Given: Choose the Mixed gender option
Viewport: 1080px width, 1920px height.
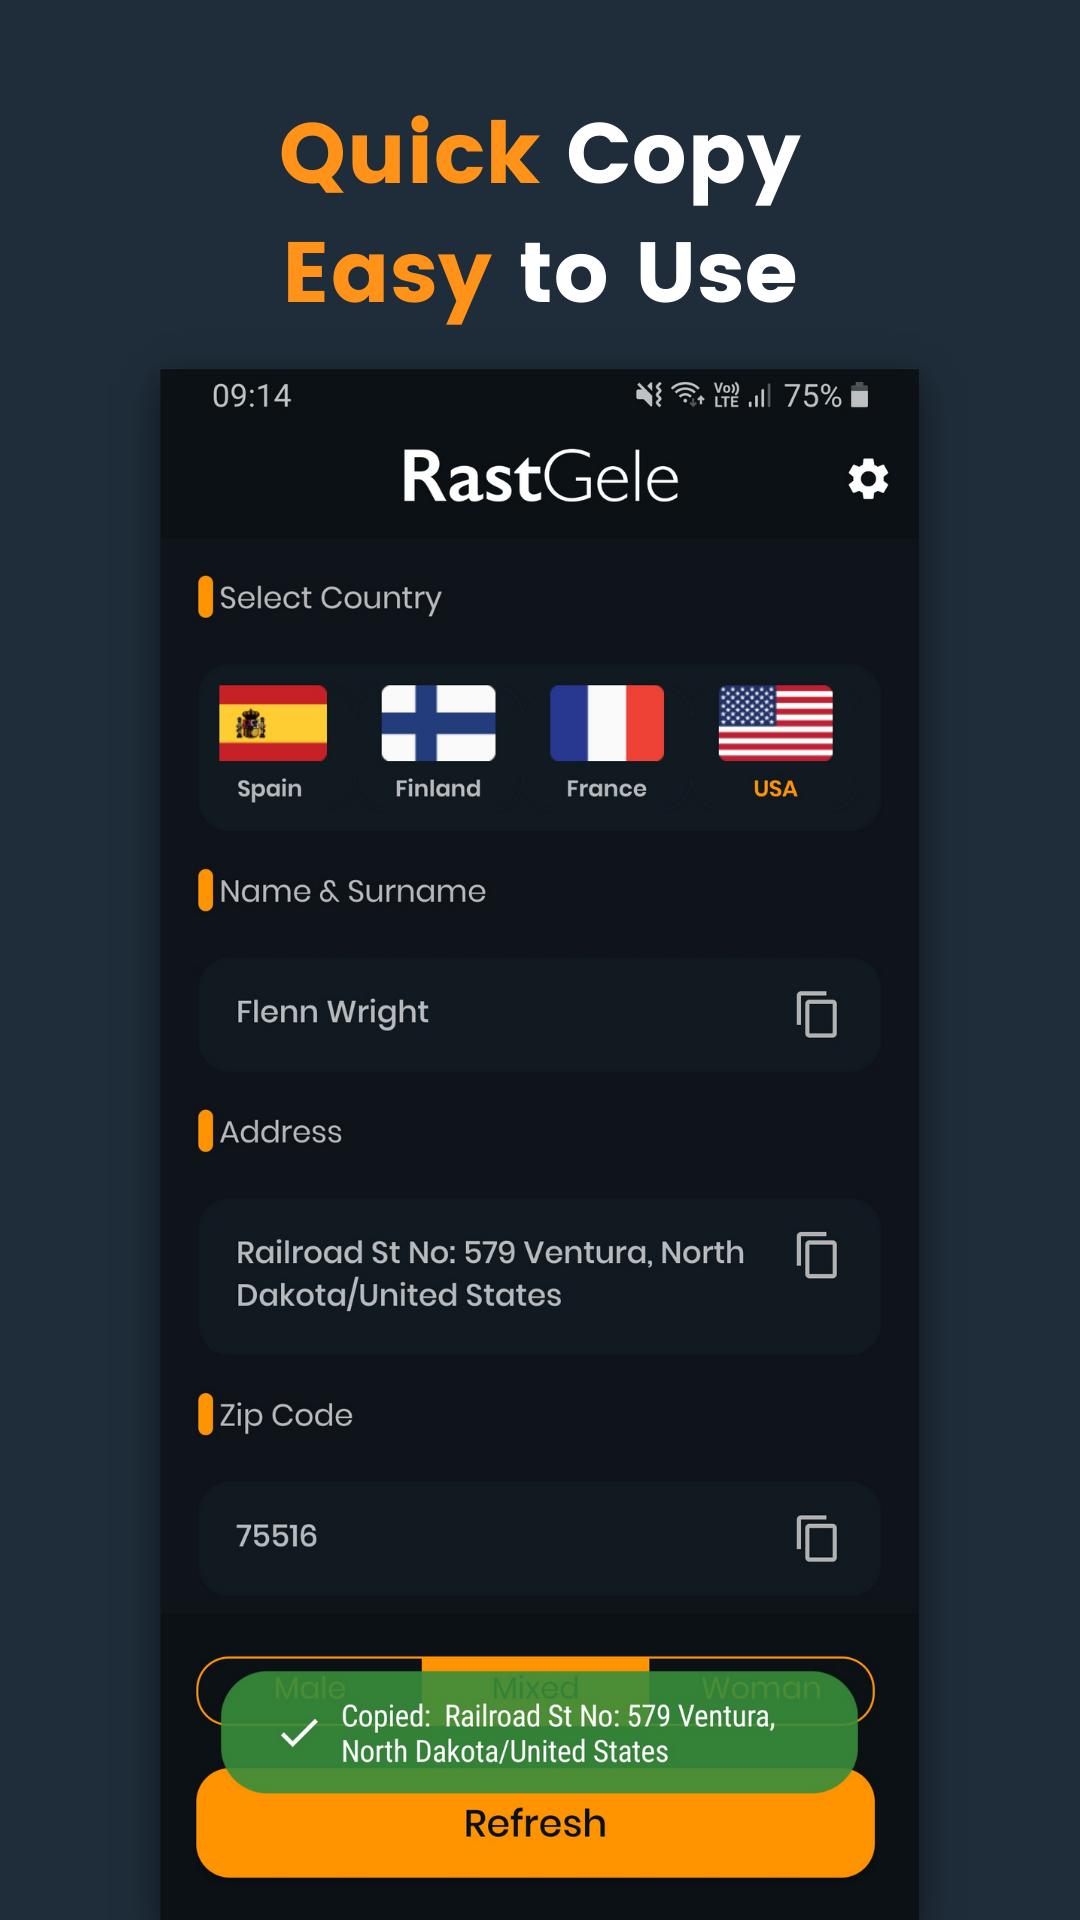Looking at the screenshot, I should 535,1688.
